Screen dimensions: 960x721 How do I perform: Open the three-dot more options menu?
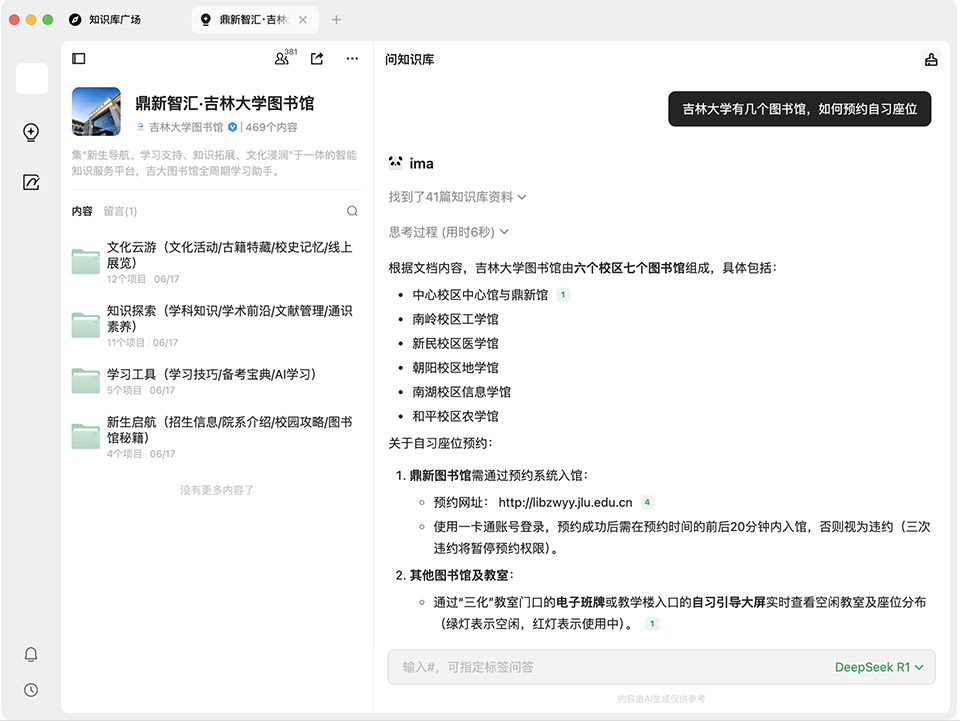tap(352, 59)
